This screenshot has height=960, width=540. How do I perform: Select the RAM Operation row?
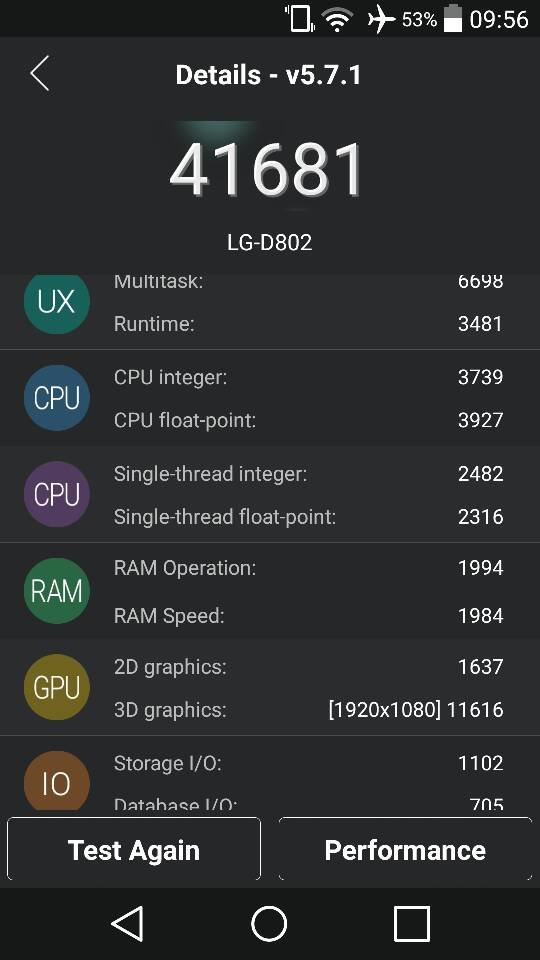point(309,568)
